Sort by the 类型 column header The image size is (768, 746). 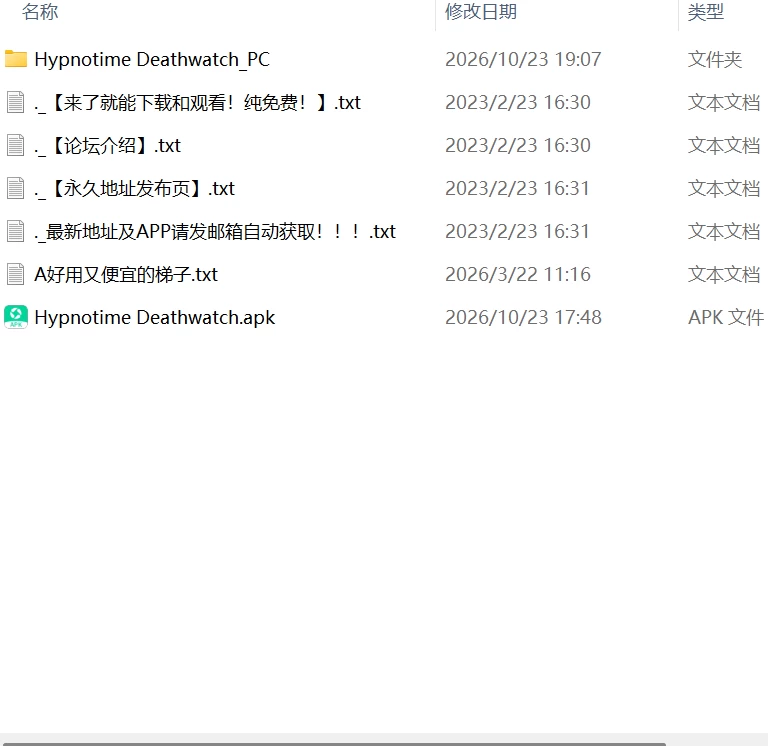click(x=705, y=12)
